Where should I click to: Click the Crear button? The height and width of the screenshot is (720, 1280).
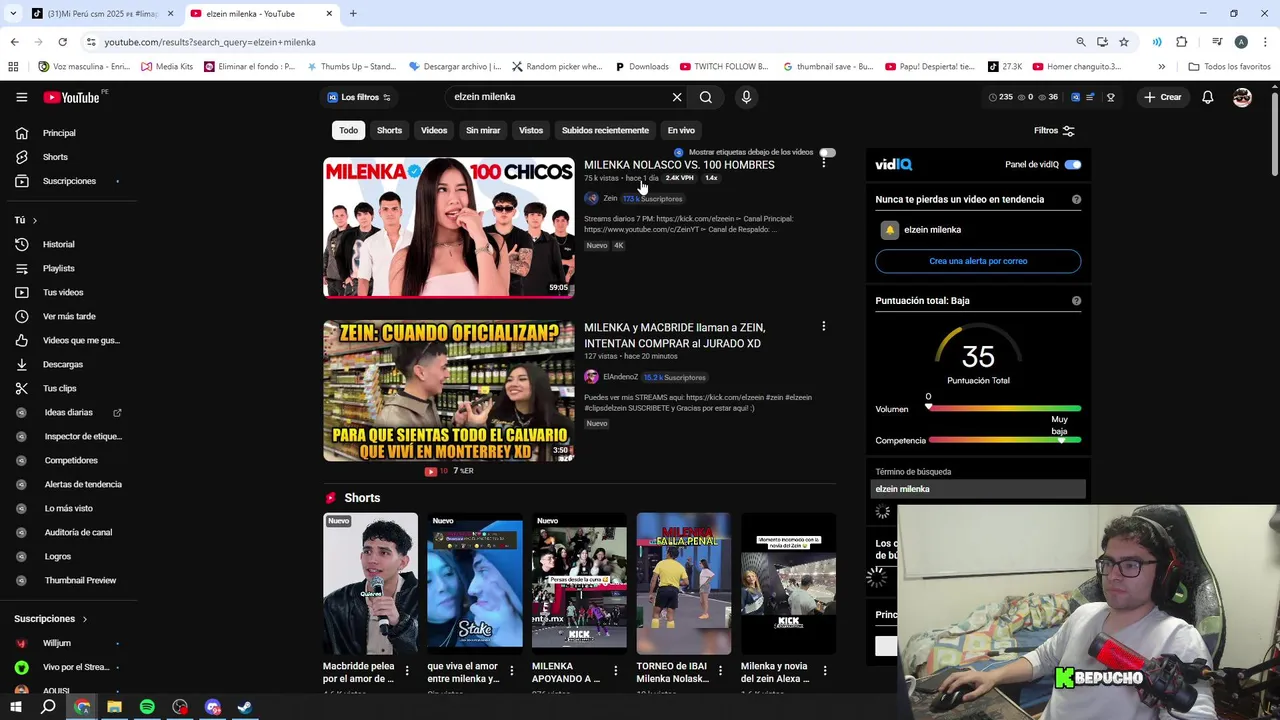[1163, 97]
